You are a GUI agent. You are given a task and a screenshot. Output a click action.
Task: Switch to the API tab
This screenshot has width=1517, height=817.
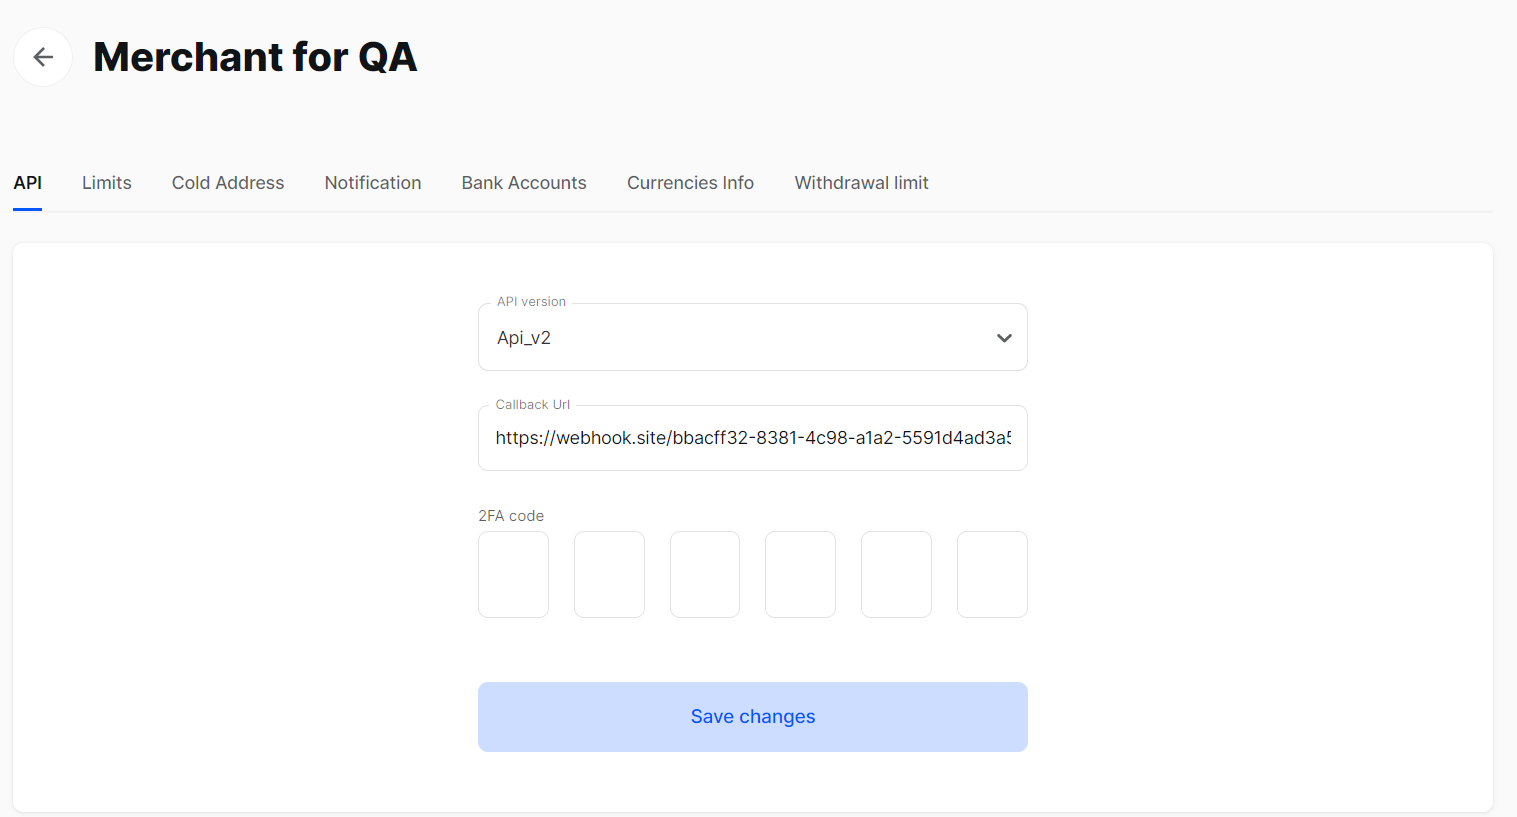click(28, 183)
